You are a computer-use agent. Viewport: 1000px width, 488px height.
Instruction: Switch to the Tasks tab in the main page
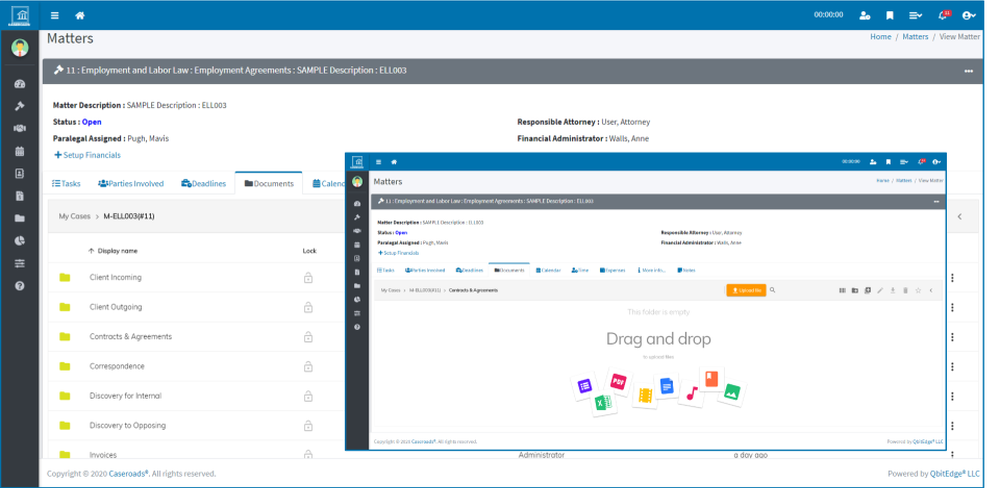coord(66,183)
